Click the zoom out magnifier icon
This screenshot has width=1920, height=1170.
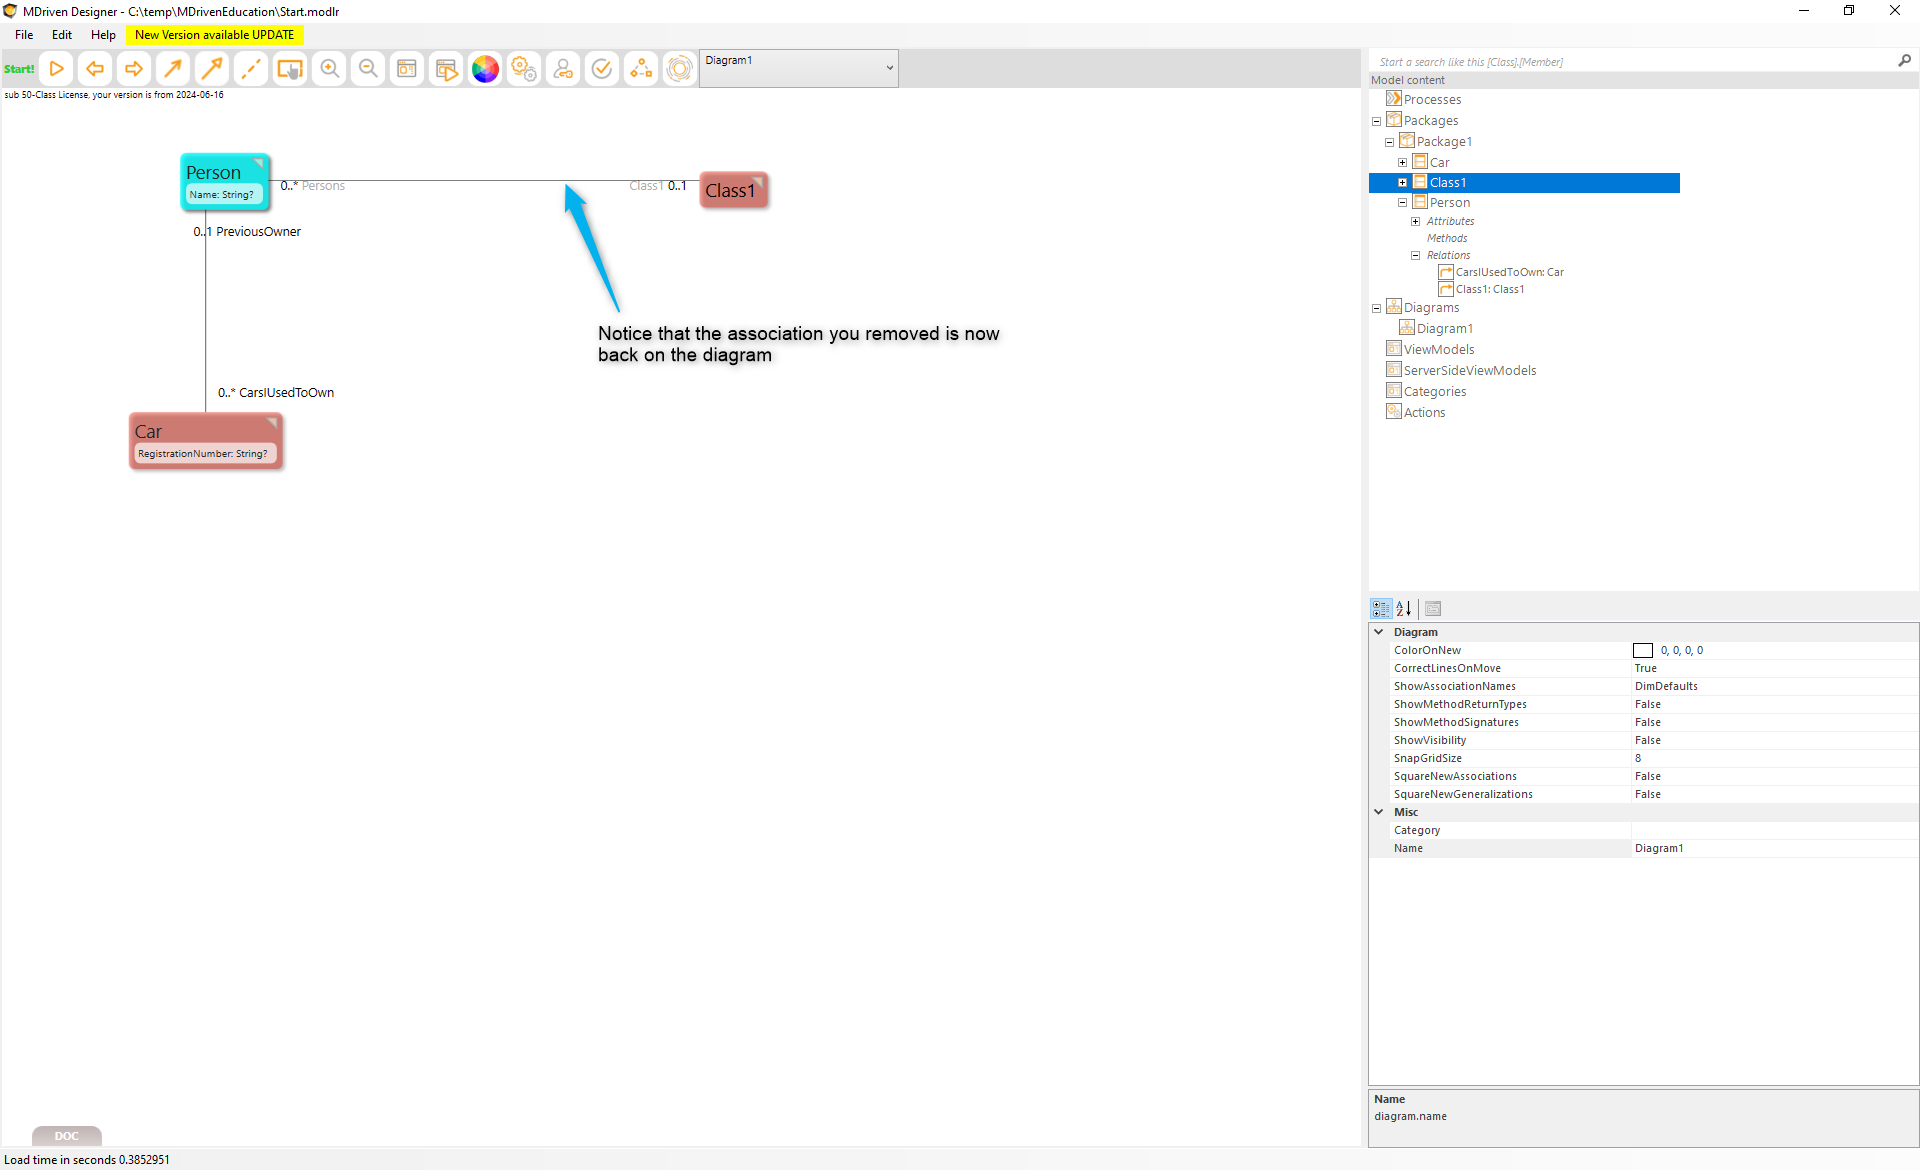tap(368, 69)
